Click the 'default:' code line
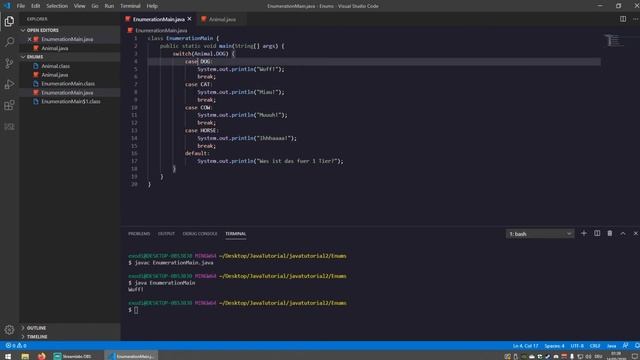Image resolution: width=640 pixels, height=360 pixels. click(197, 153)
